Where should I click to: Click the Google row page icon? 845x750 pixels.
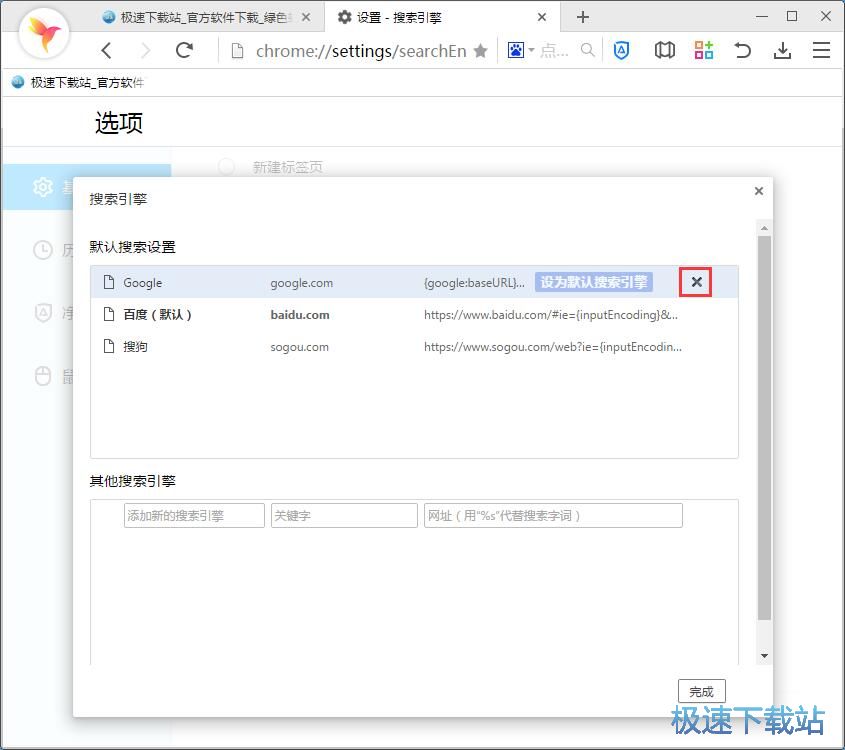point(109,282)
